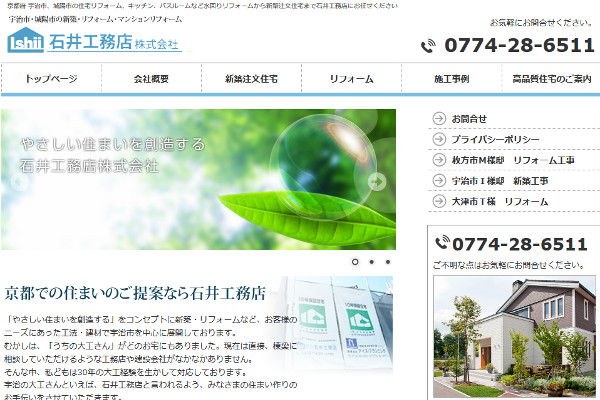Click the arrow icon beside お問合せ
Image resolution: width=600 pixels, height=400 pixels.
[439, 118]
